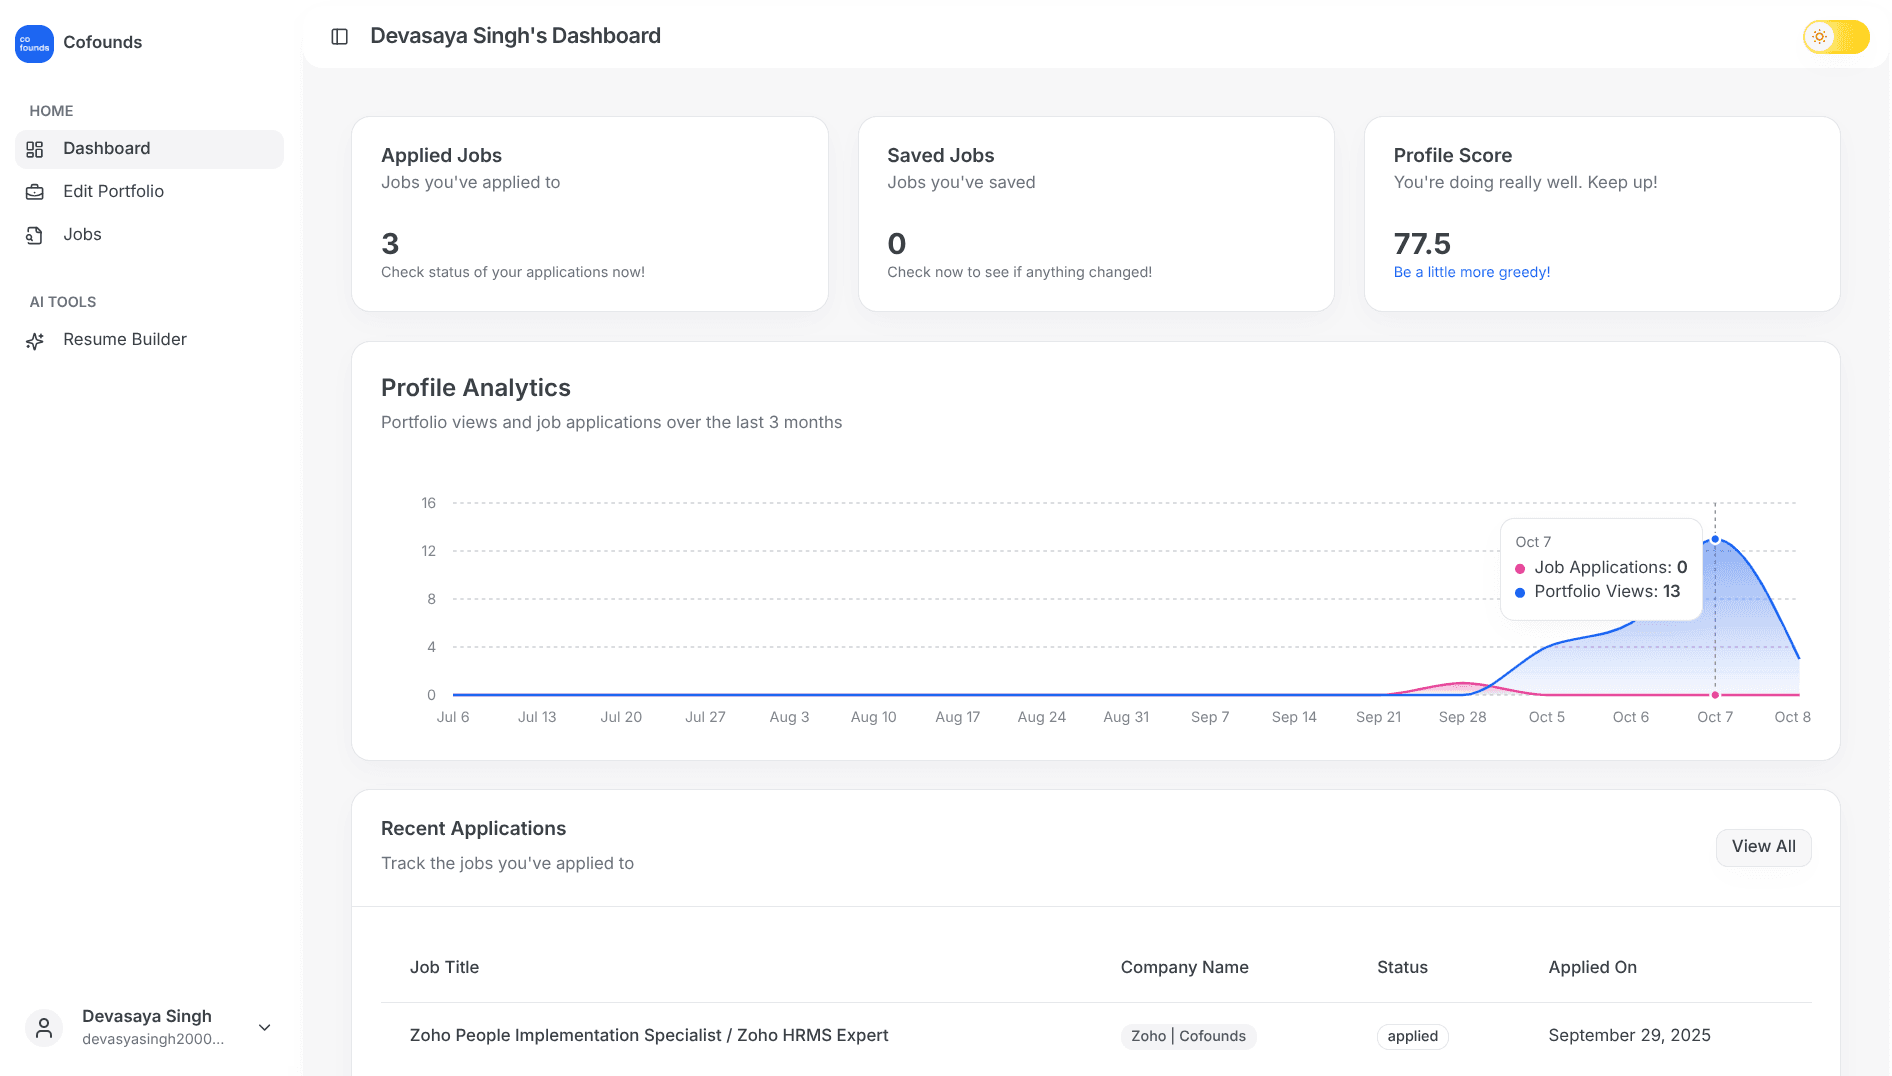Viewport: 1892px width, 1076px height.
Task: Click the Zoho People Implementation Specialist job title
Action: click(x=649, y=1035)
